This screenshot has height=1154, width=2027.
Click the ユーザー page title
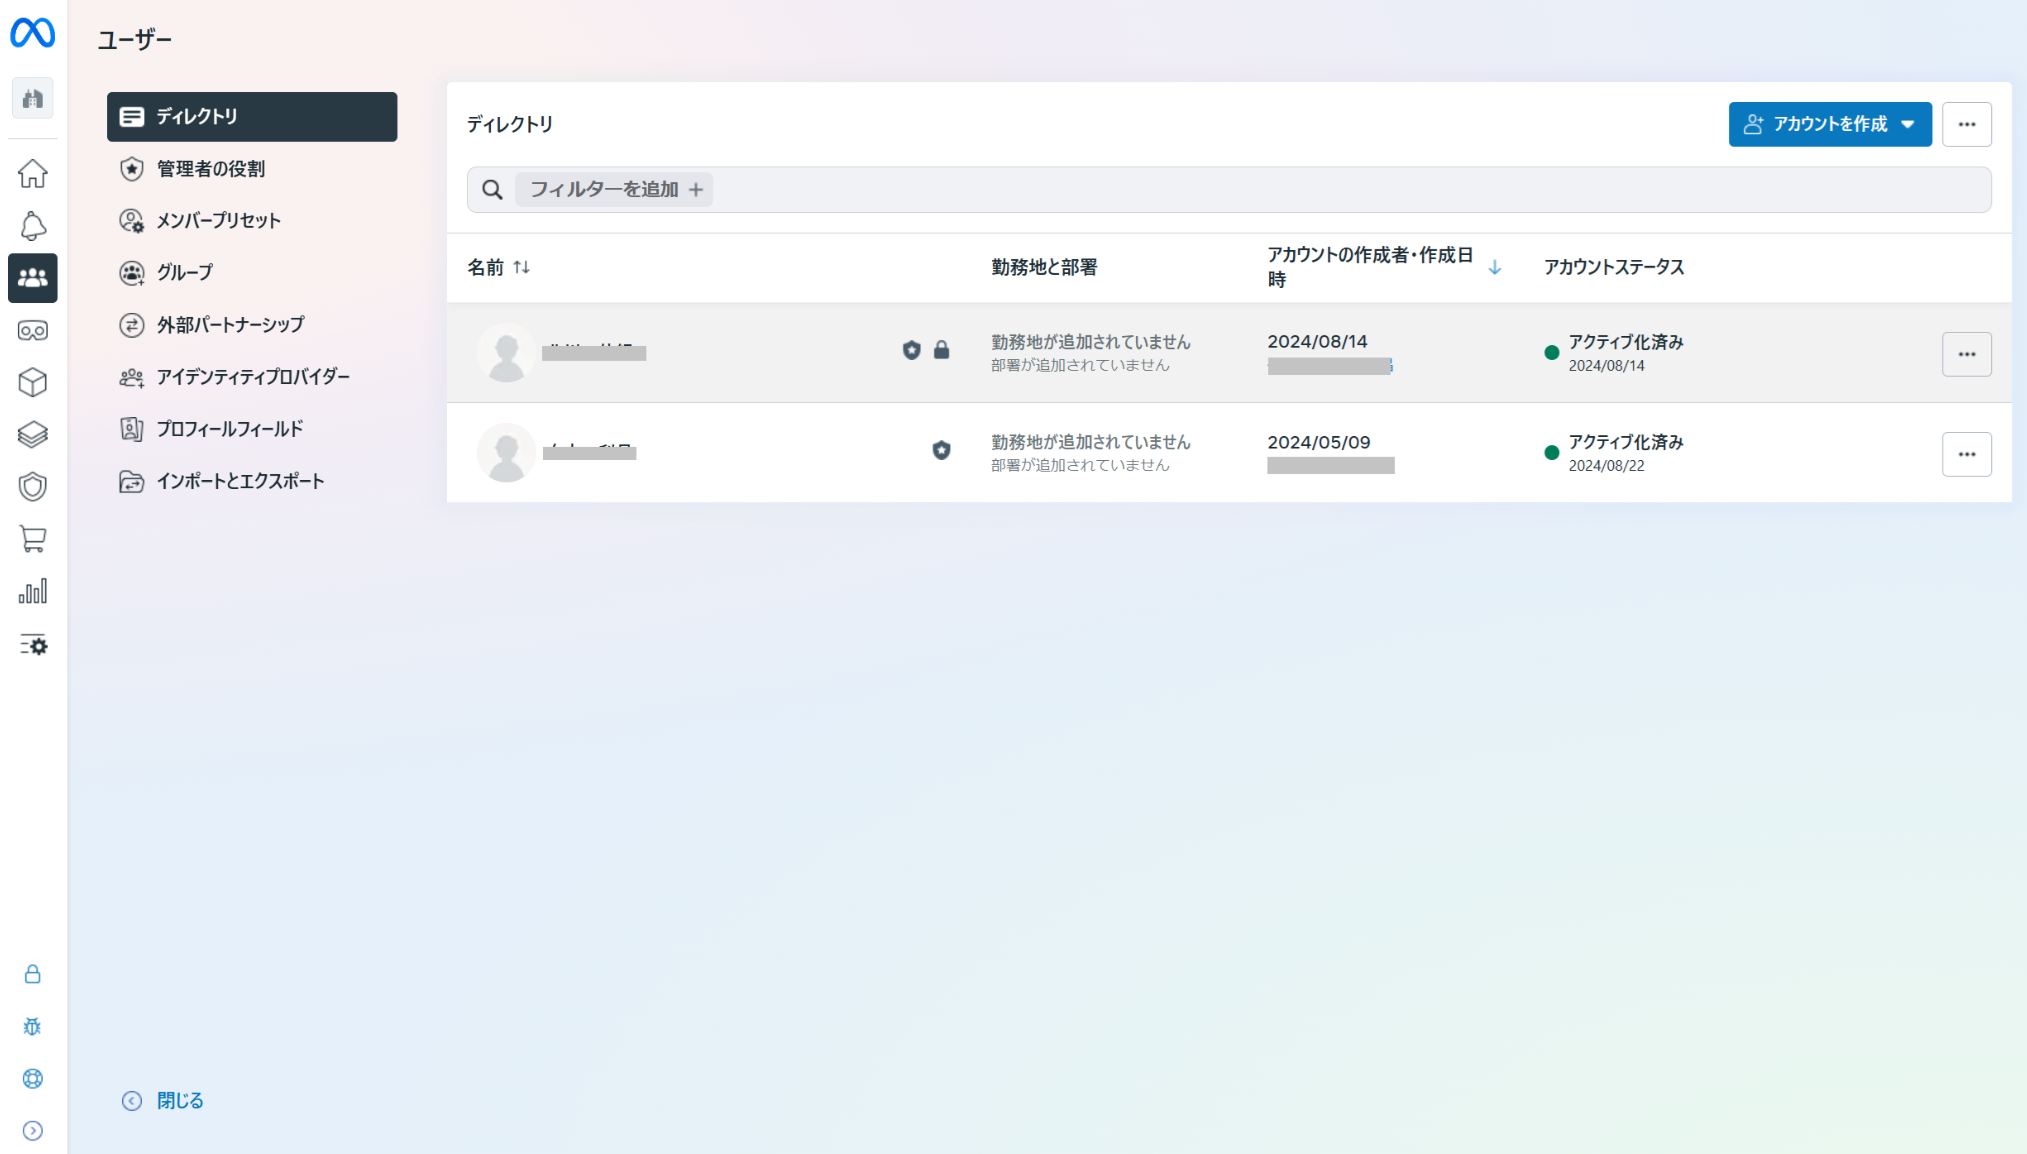point(135,40)
